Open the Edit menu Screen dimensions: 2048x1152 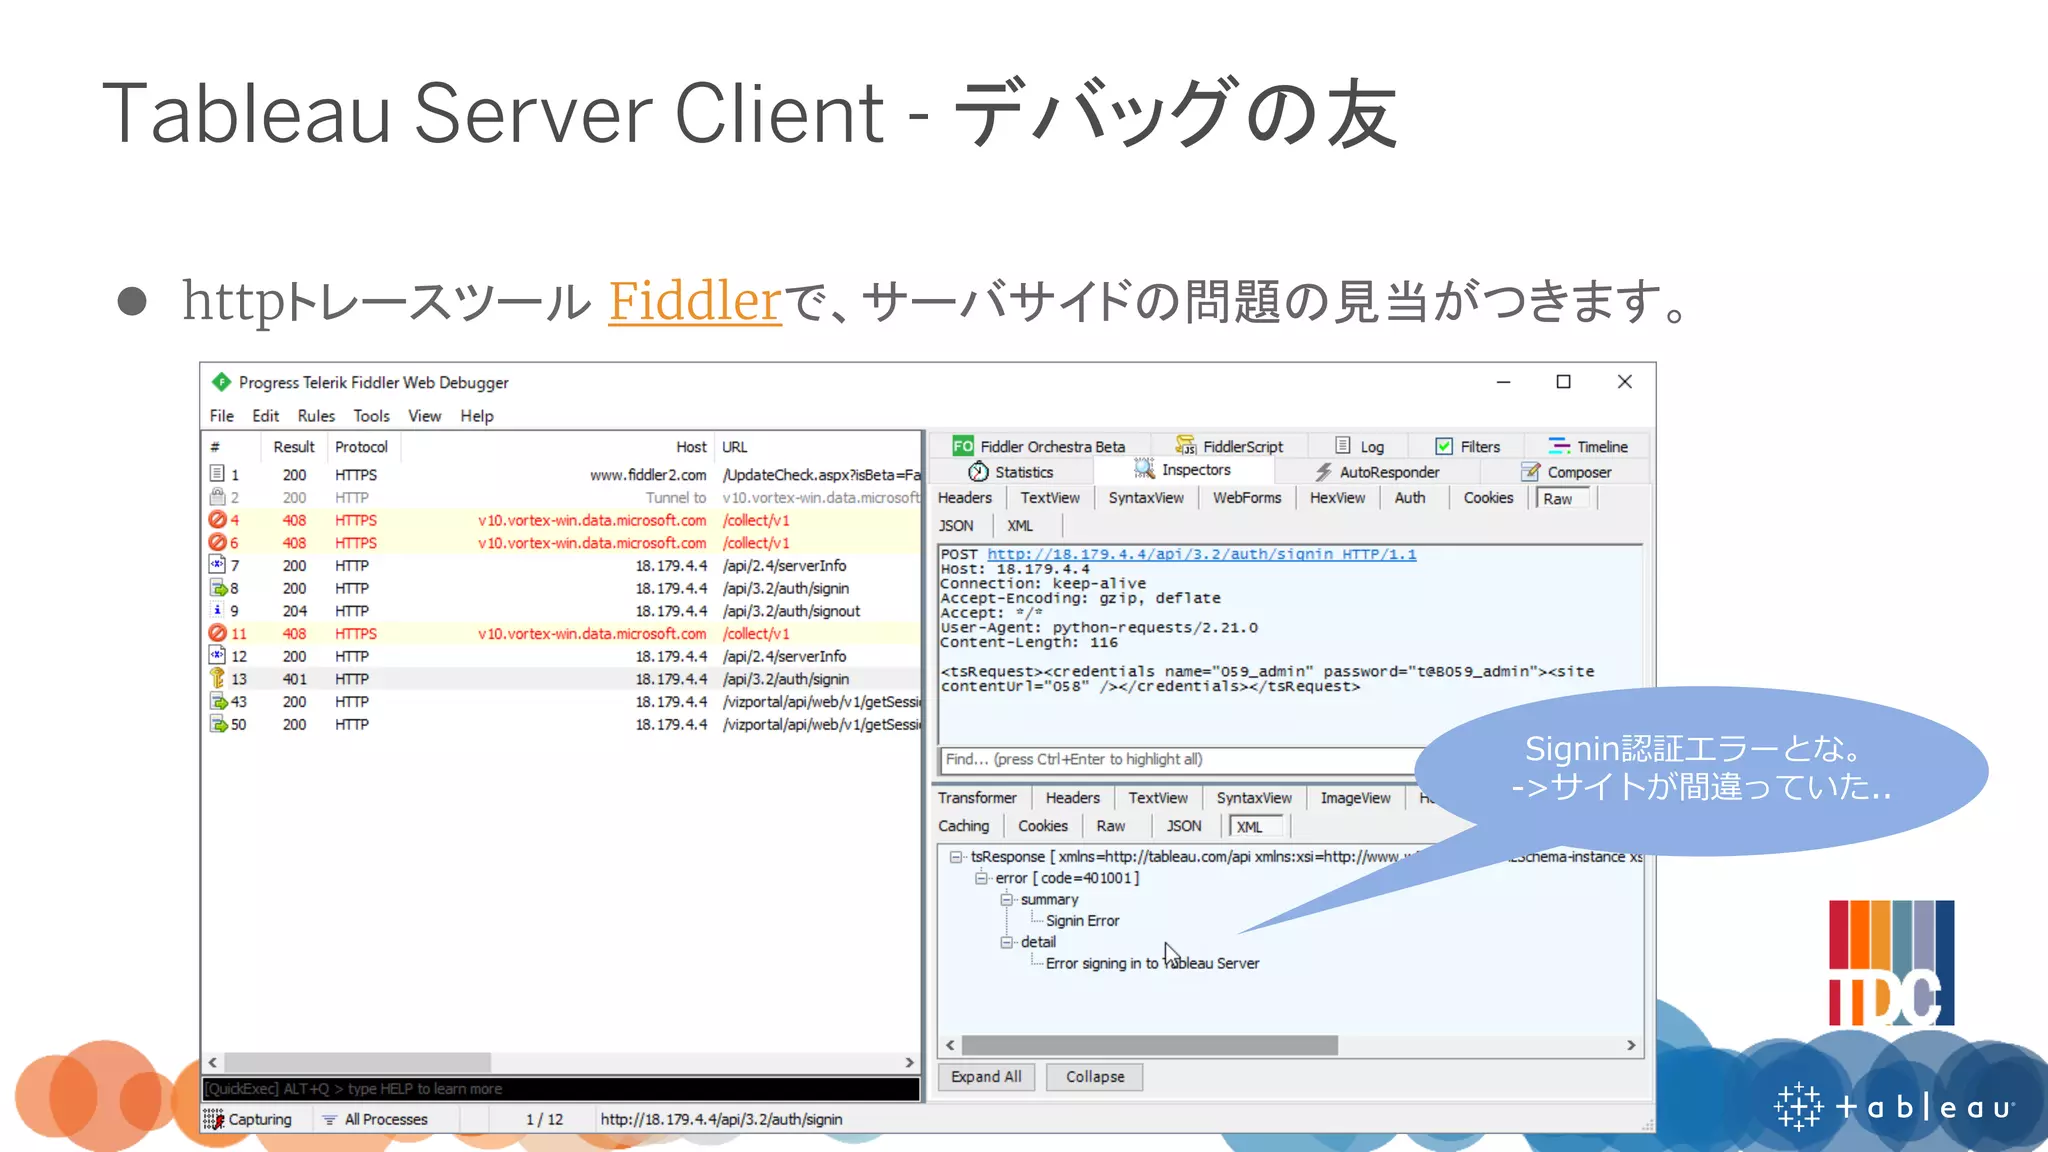pyautogui.click(x=265, y=416)
